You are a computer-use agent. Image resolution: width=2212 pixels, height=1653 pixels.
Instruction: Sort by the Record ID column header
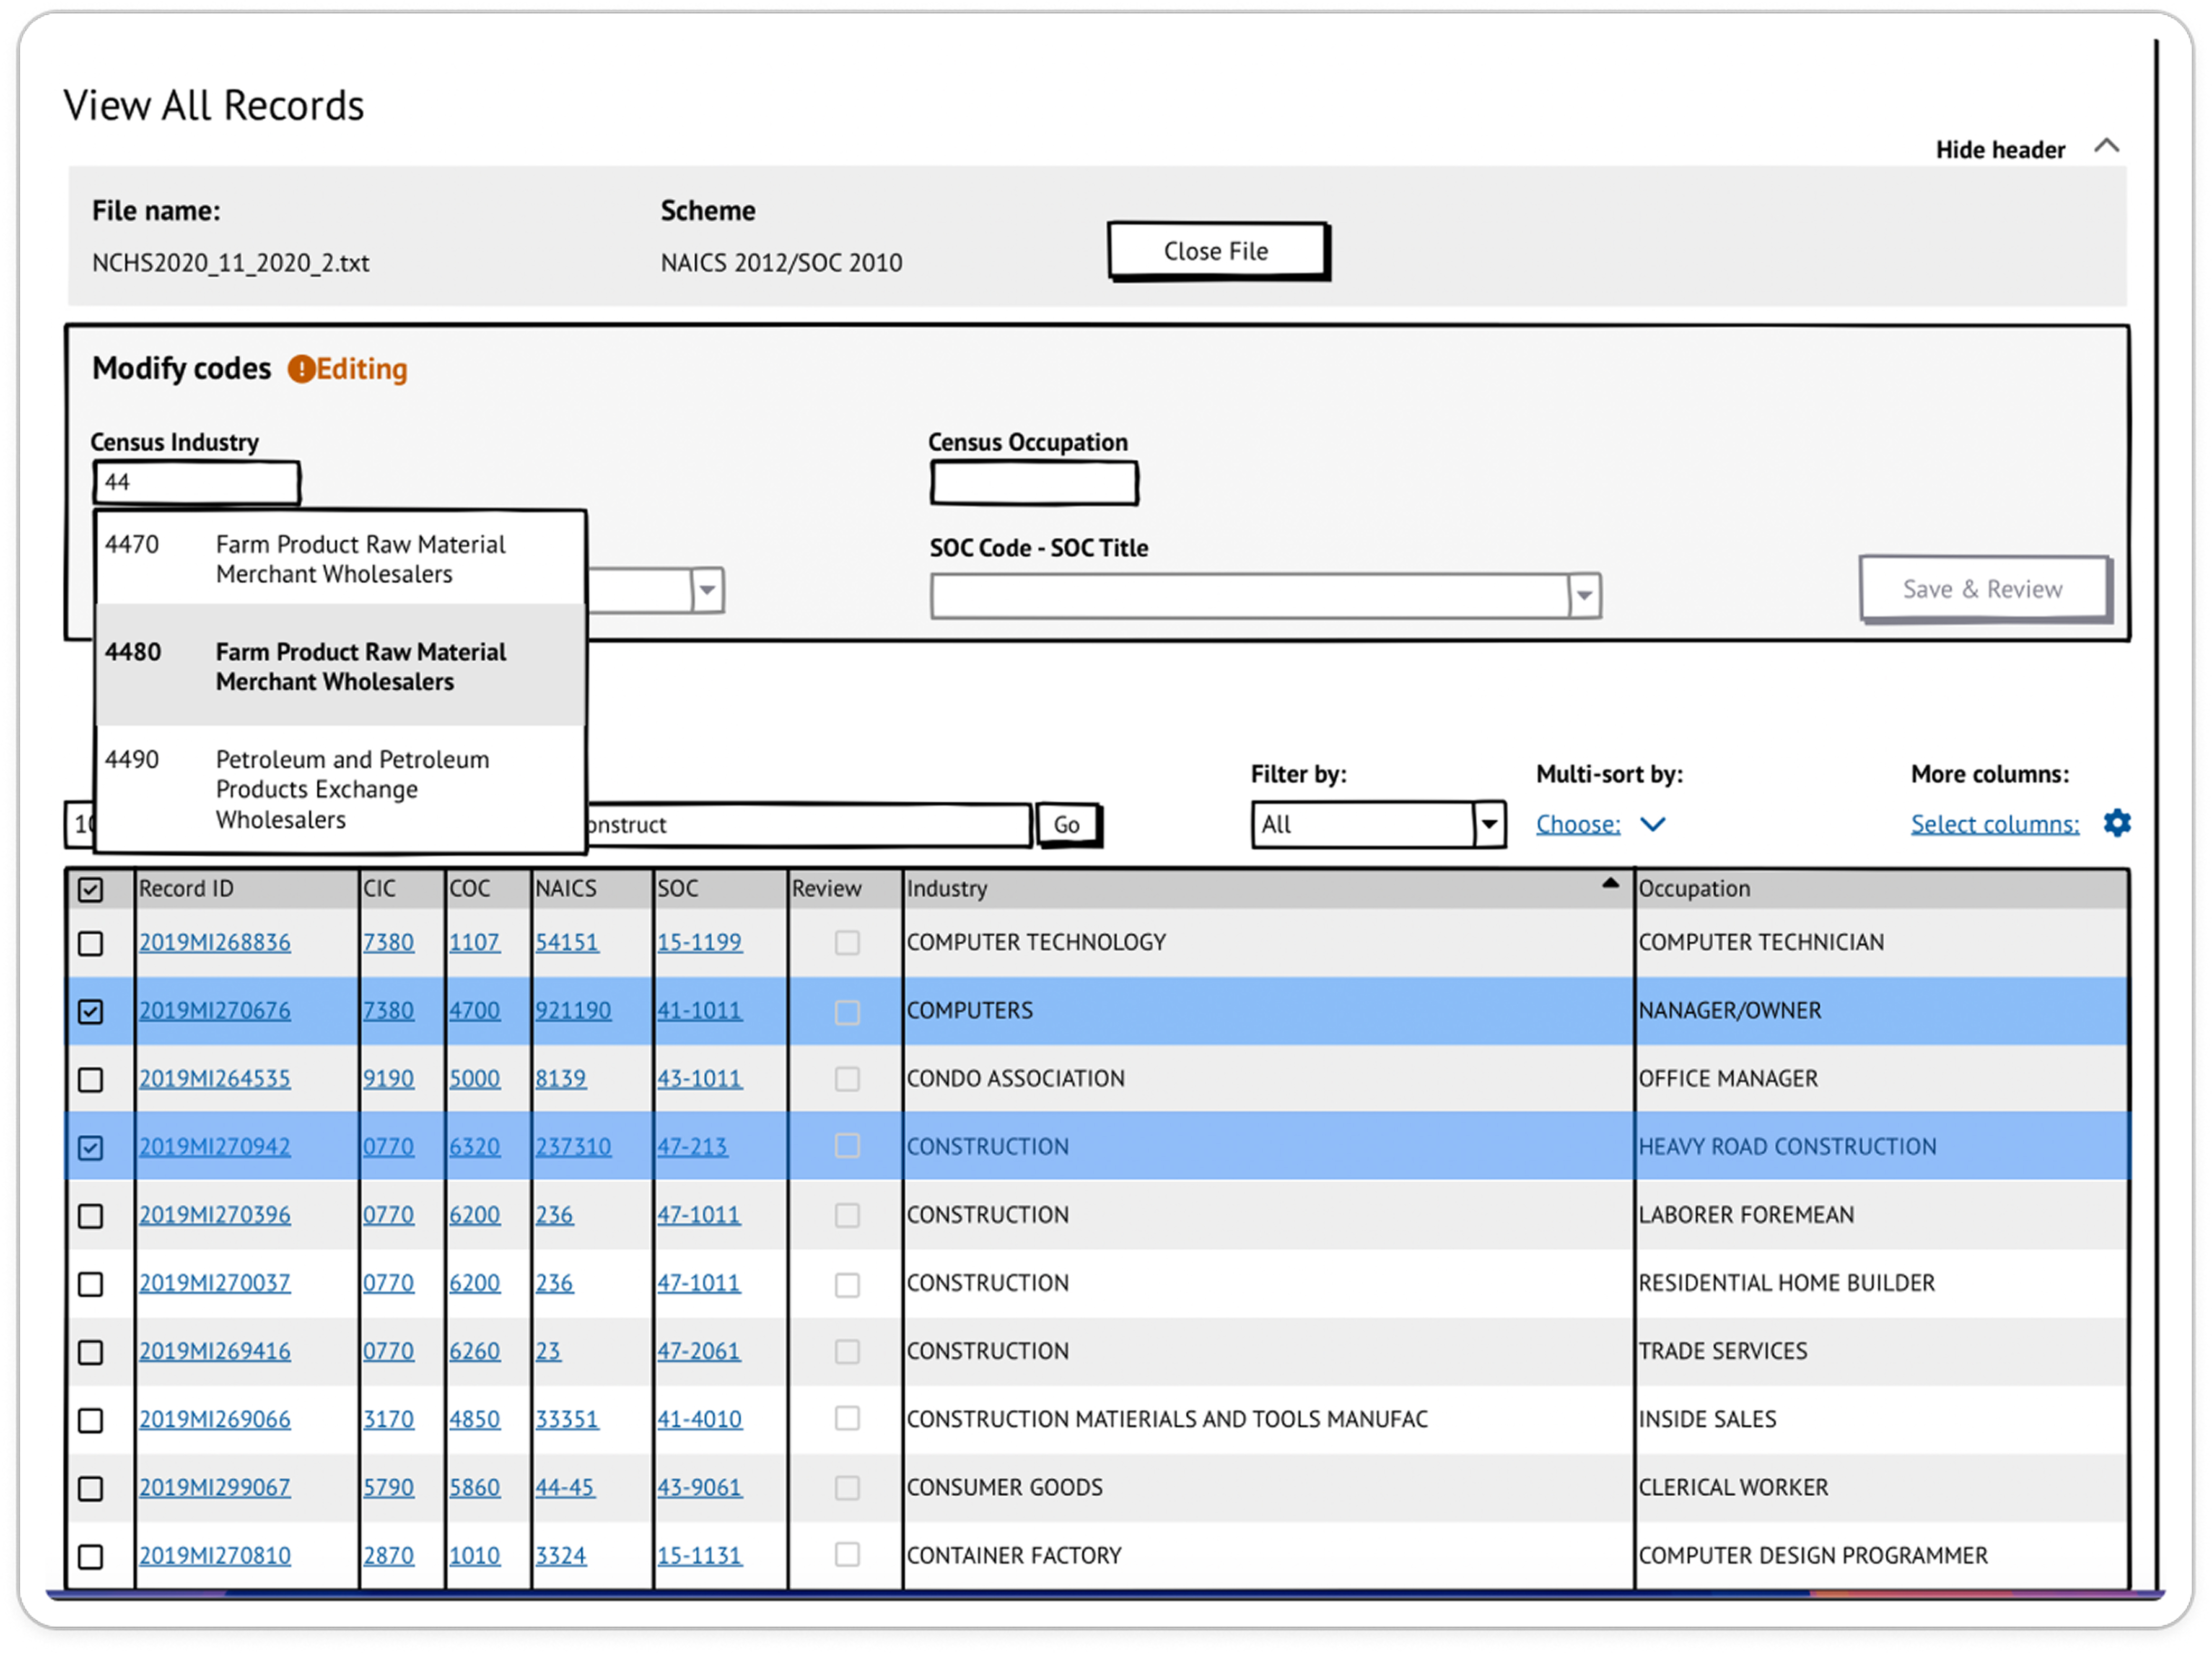pos(186,889)
